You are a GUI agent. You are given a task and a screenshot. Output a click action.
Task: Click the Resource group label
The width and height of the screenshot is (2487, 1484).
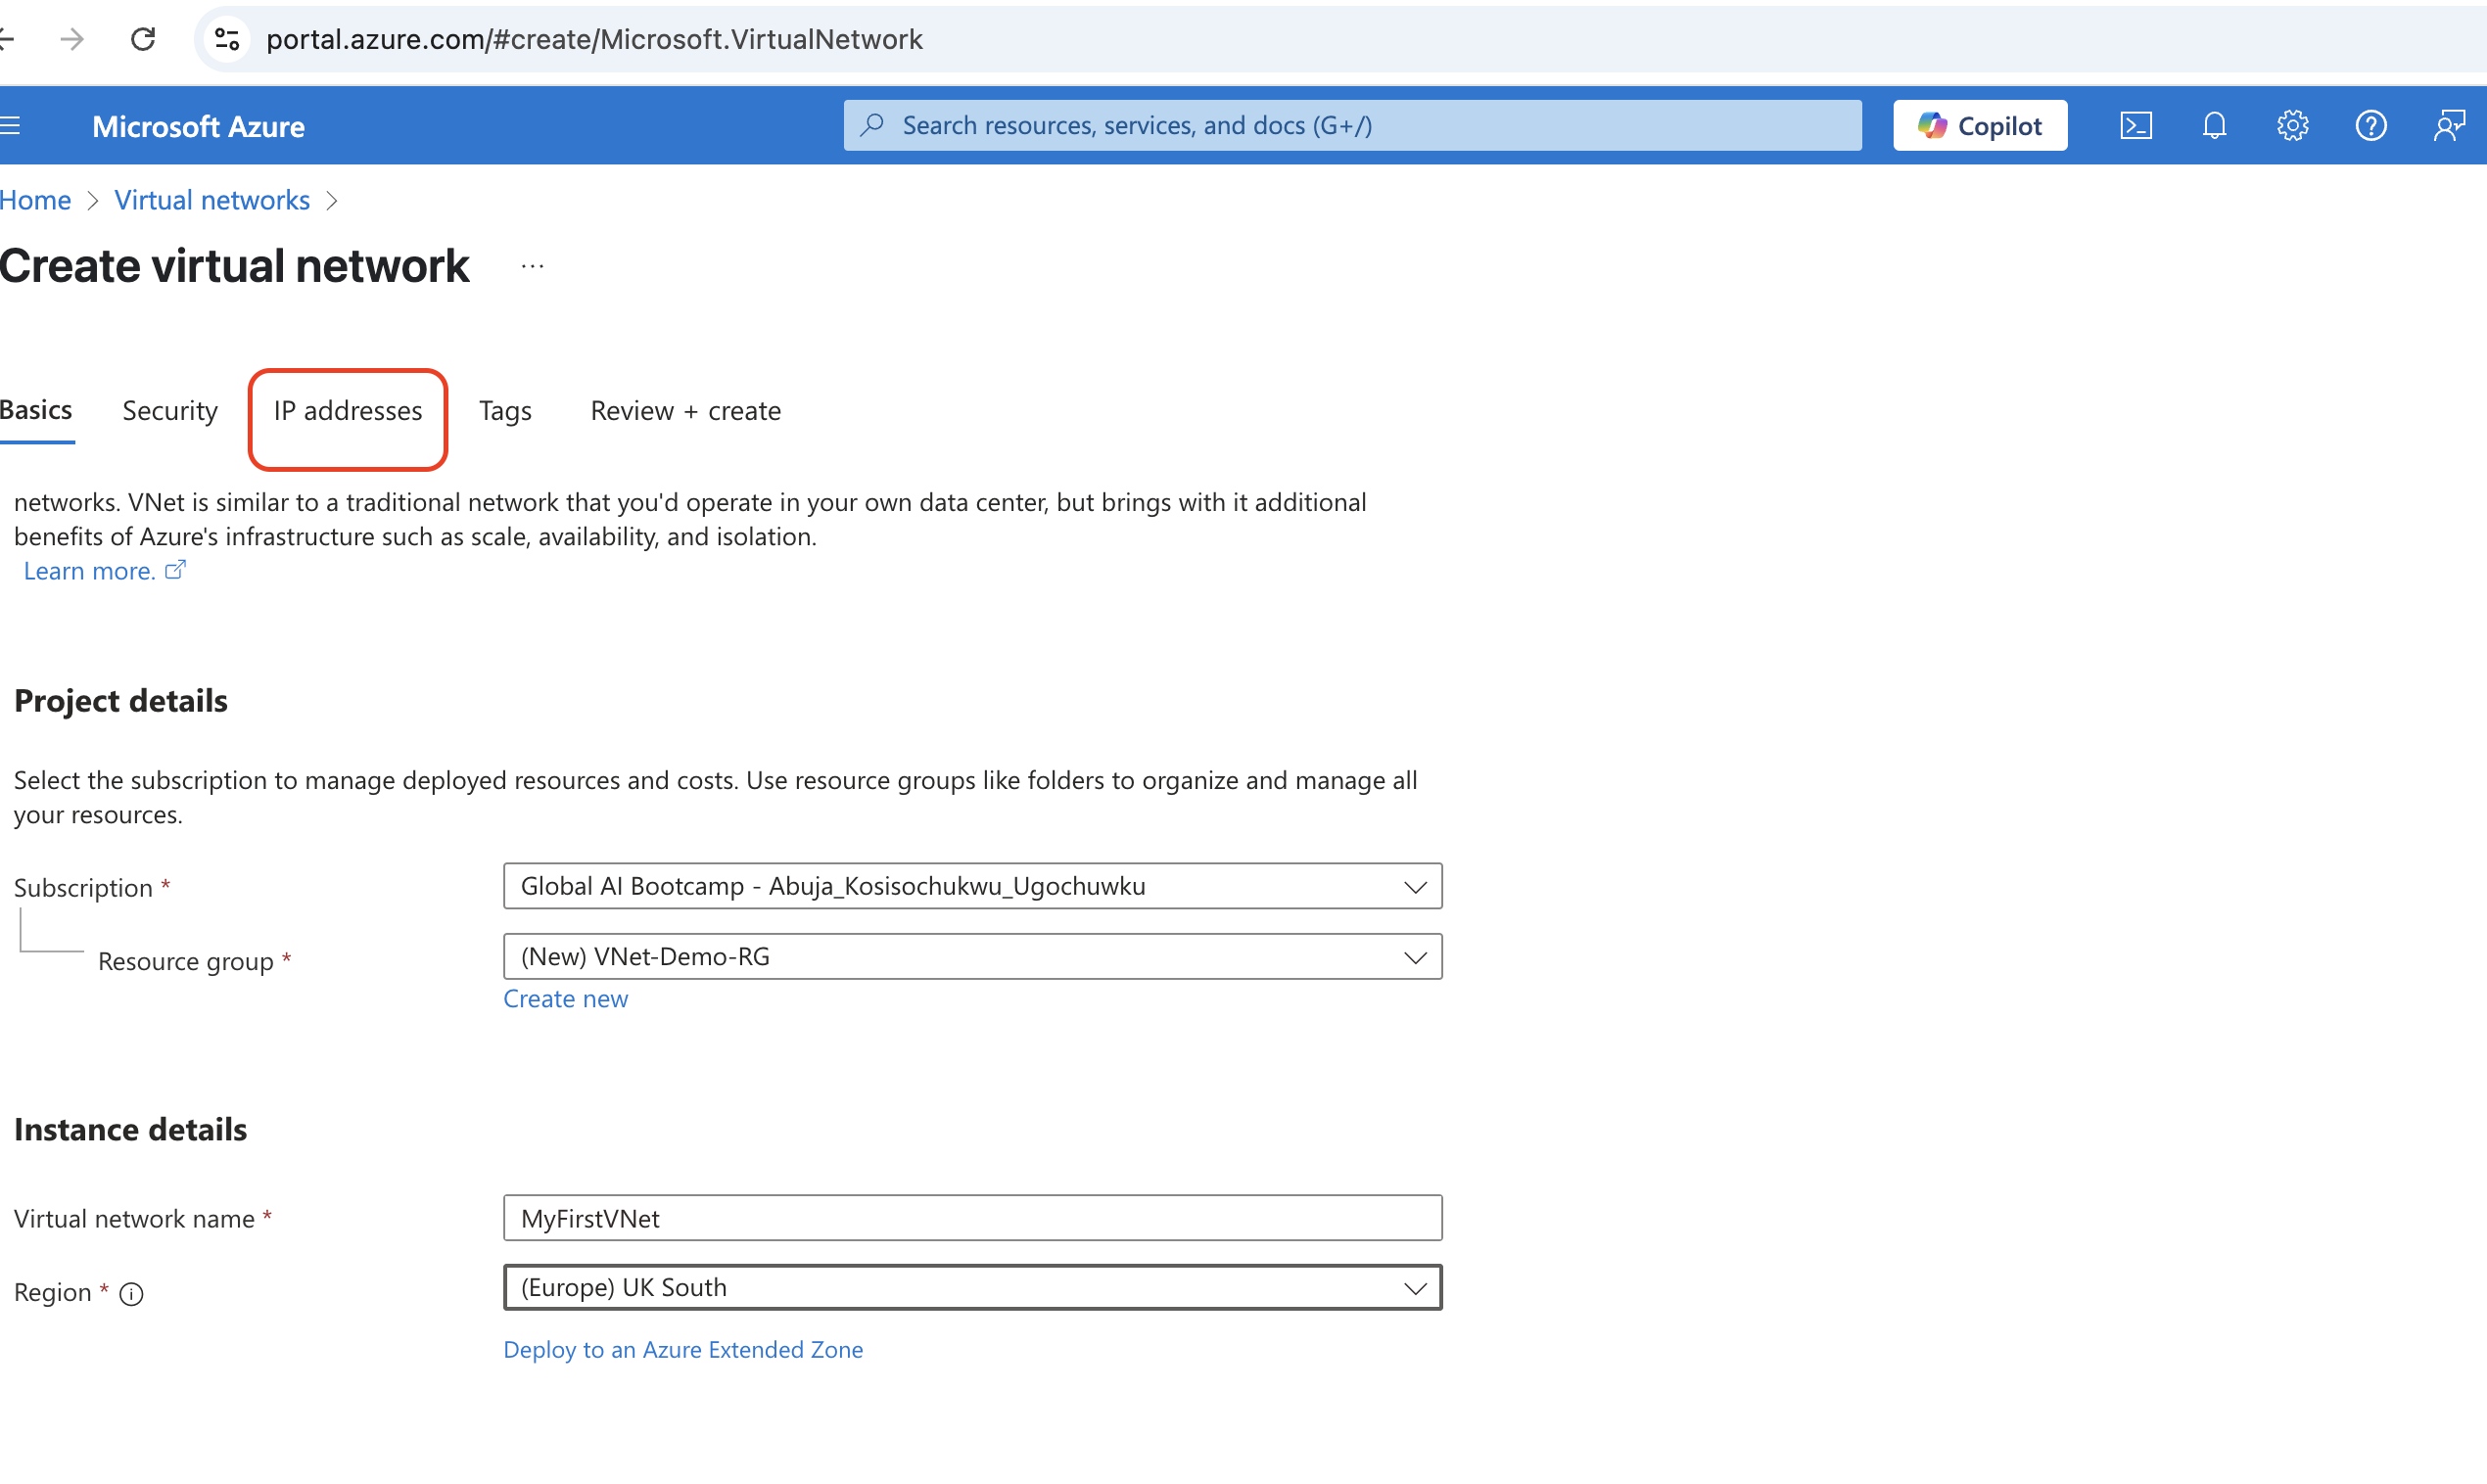[x=185, y=961]
